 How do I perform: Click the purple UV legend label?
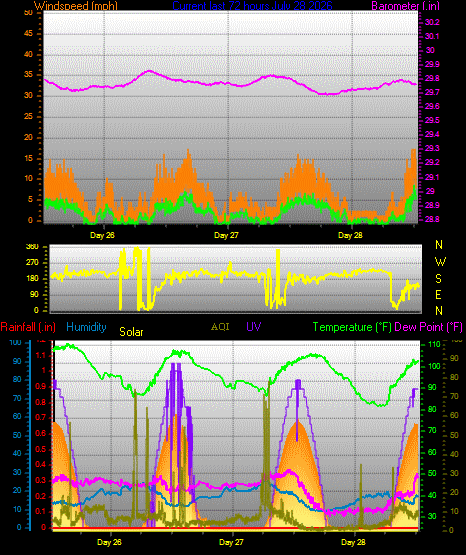pyautogui.click(x=254, y=326)
